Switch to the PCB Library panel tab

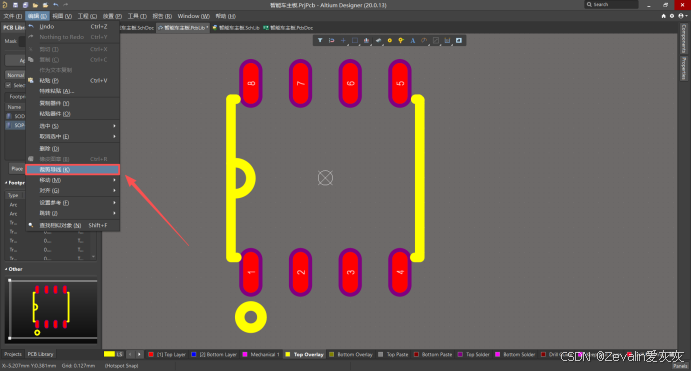pyautogui.click(x=40, y=354)
